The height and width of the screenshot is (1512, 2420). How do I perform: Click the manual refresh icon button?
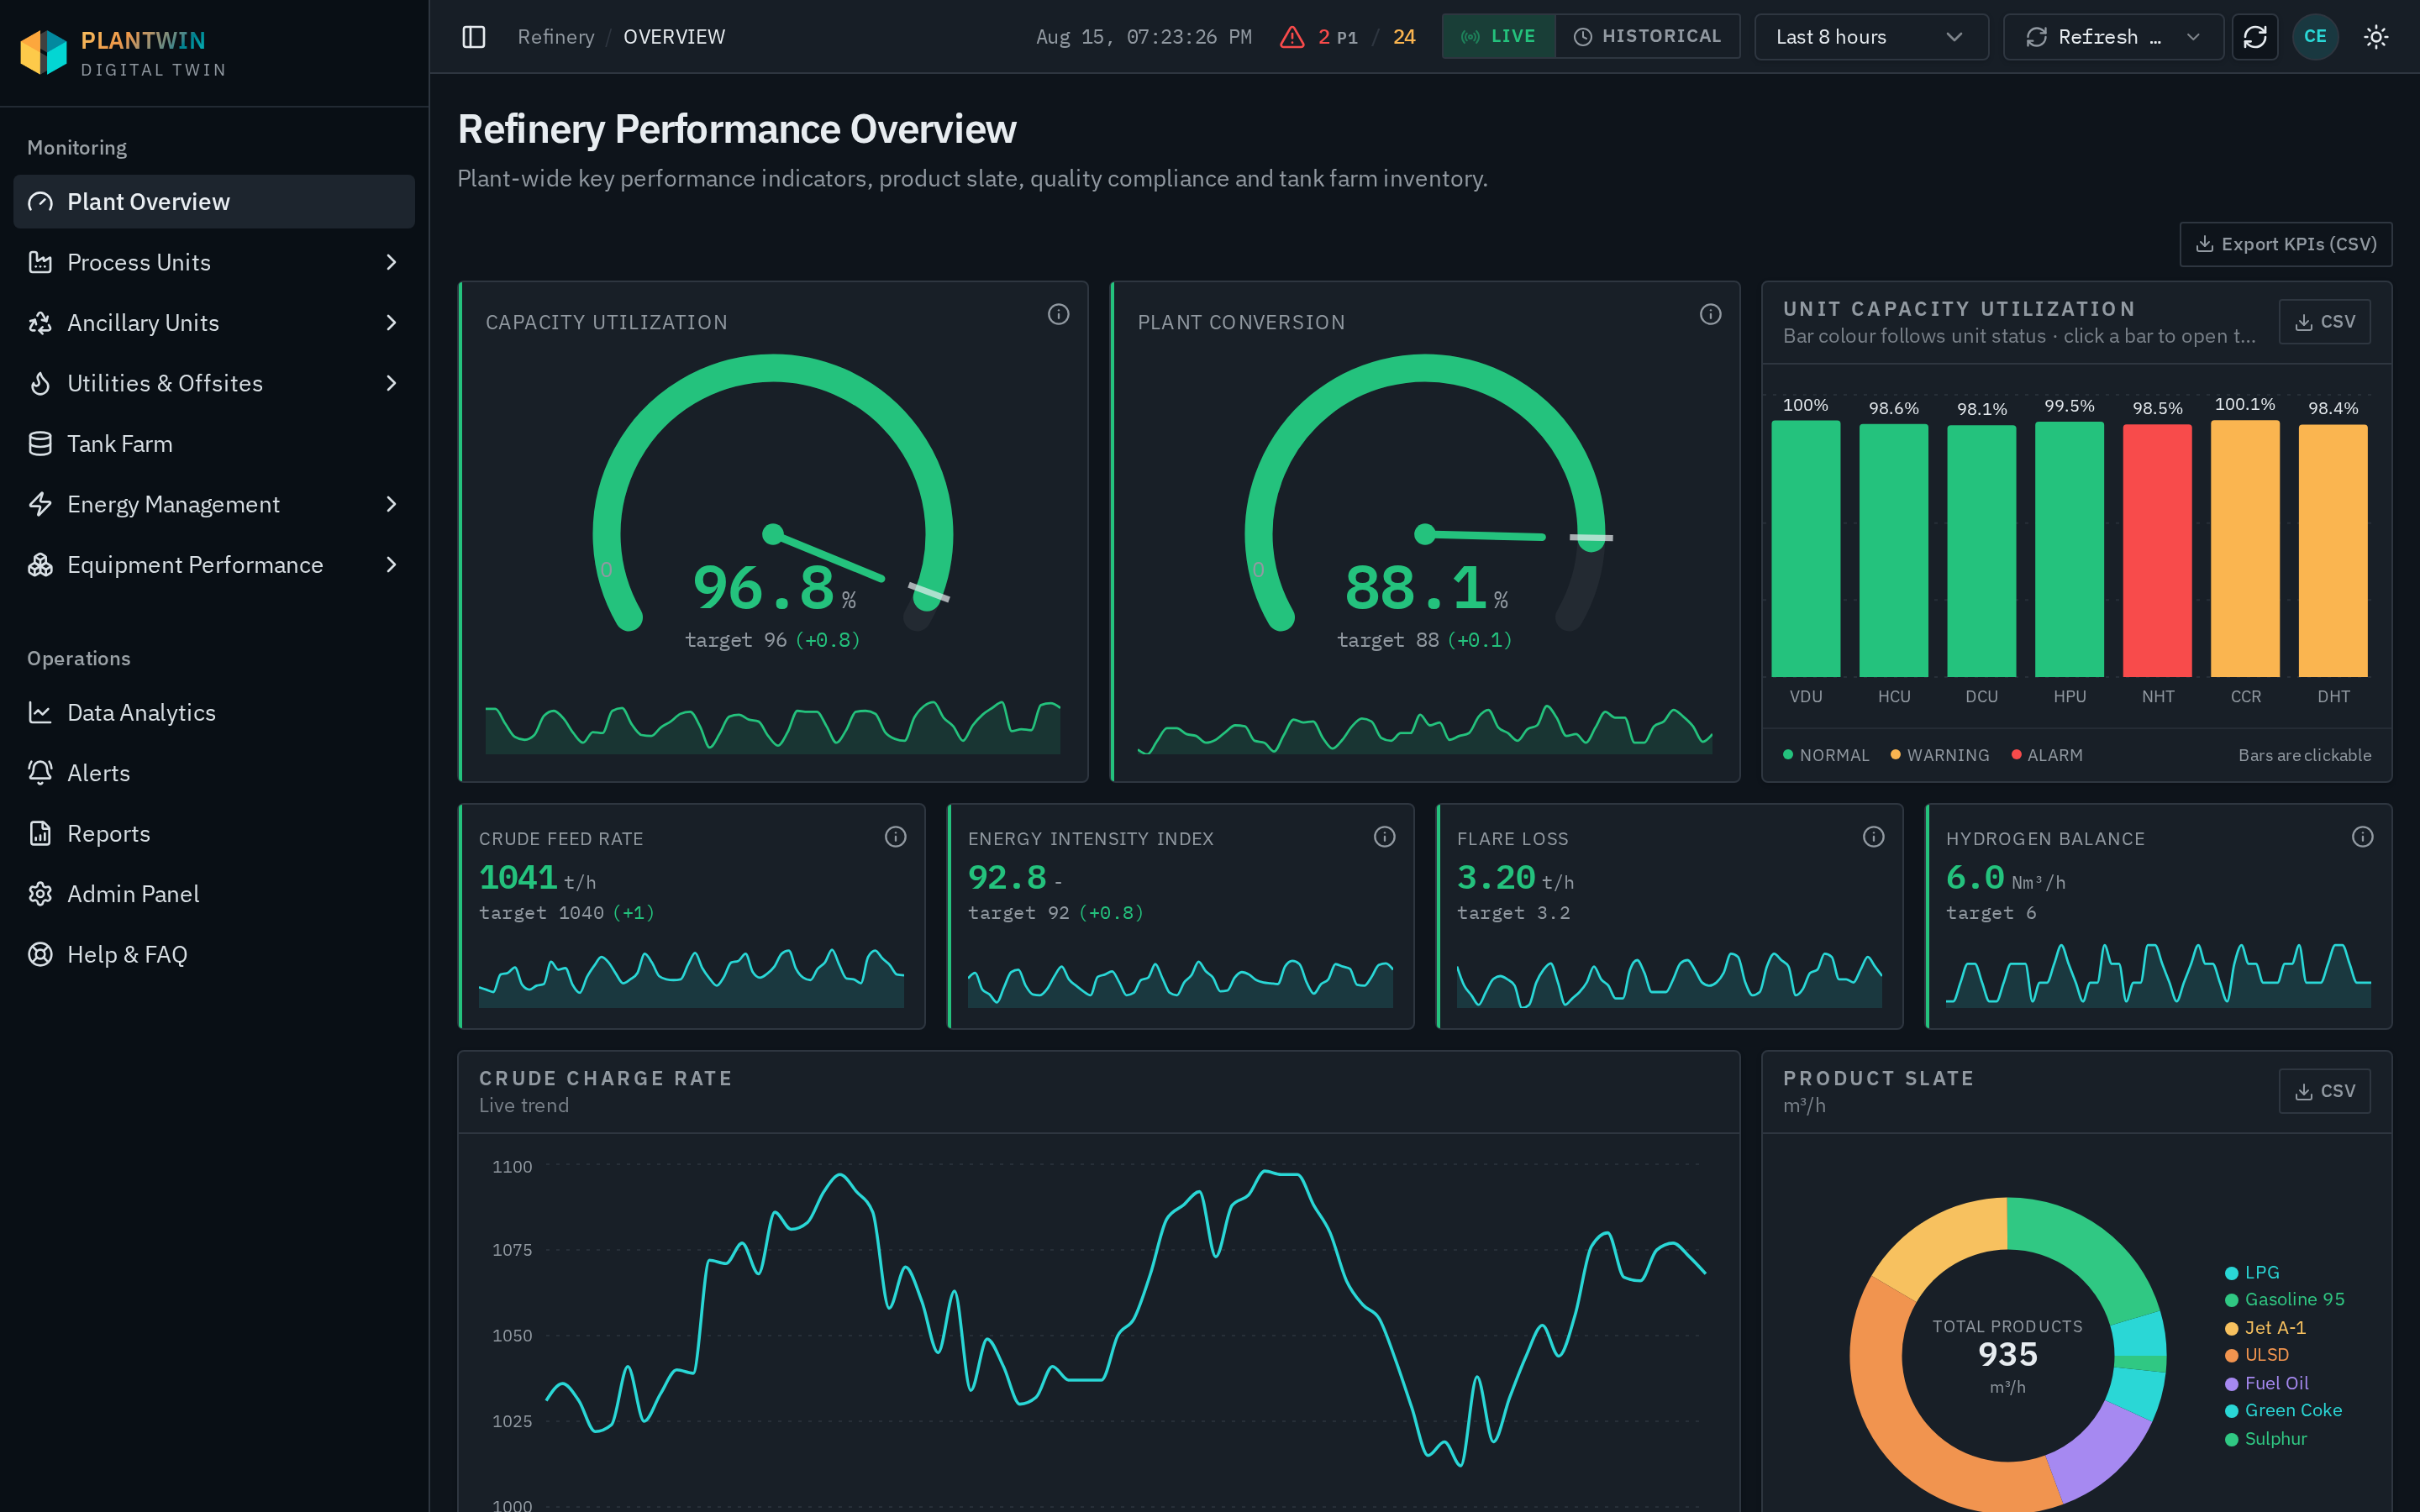point(2255,37)
